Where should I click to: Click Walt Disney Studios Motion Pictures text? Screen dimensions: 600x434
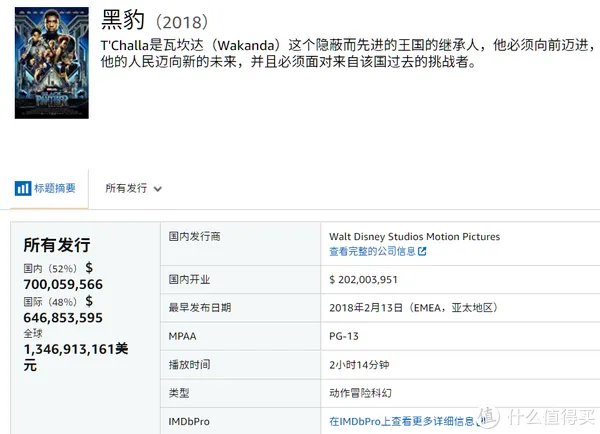(x=414, y=237)
